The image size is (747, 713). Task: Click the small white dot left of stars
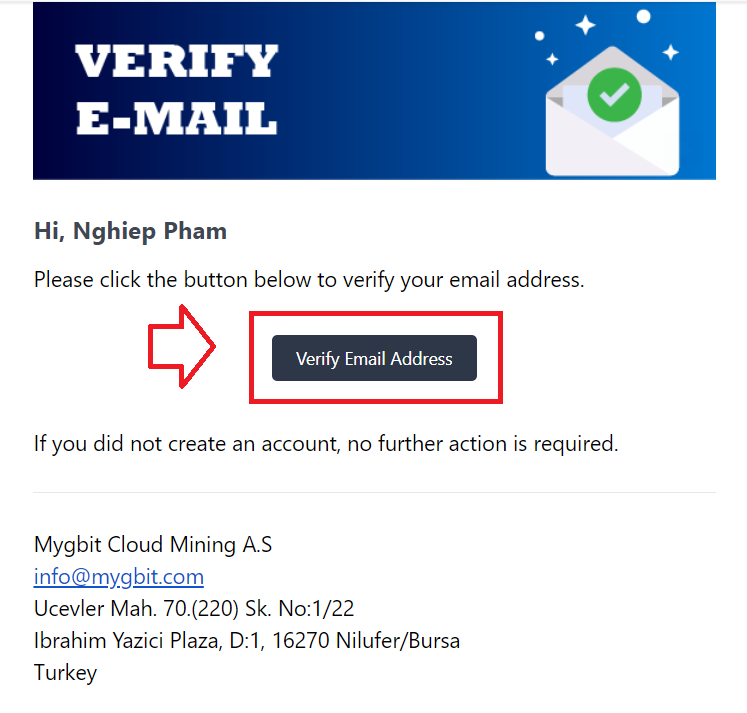coord(539,36)
